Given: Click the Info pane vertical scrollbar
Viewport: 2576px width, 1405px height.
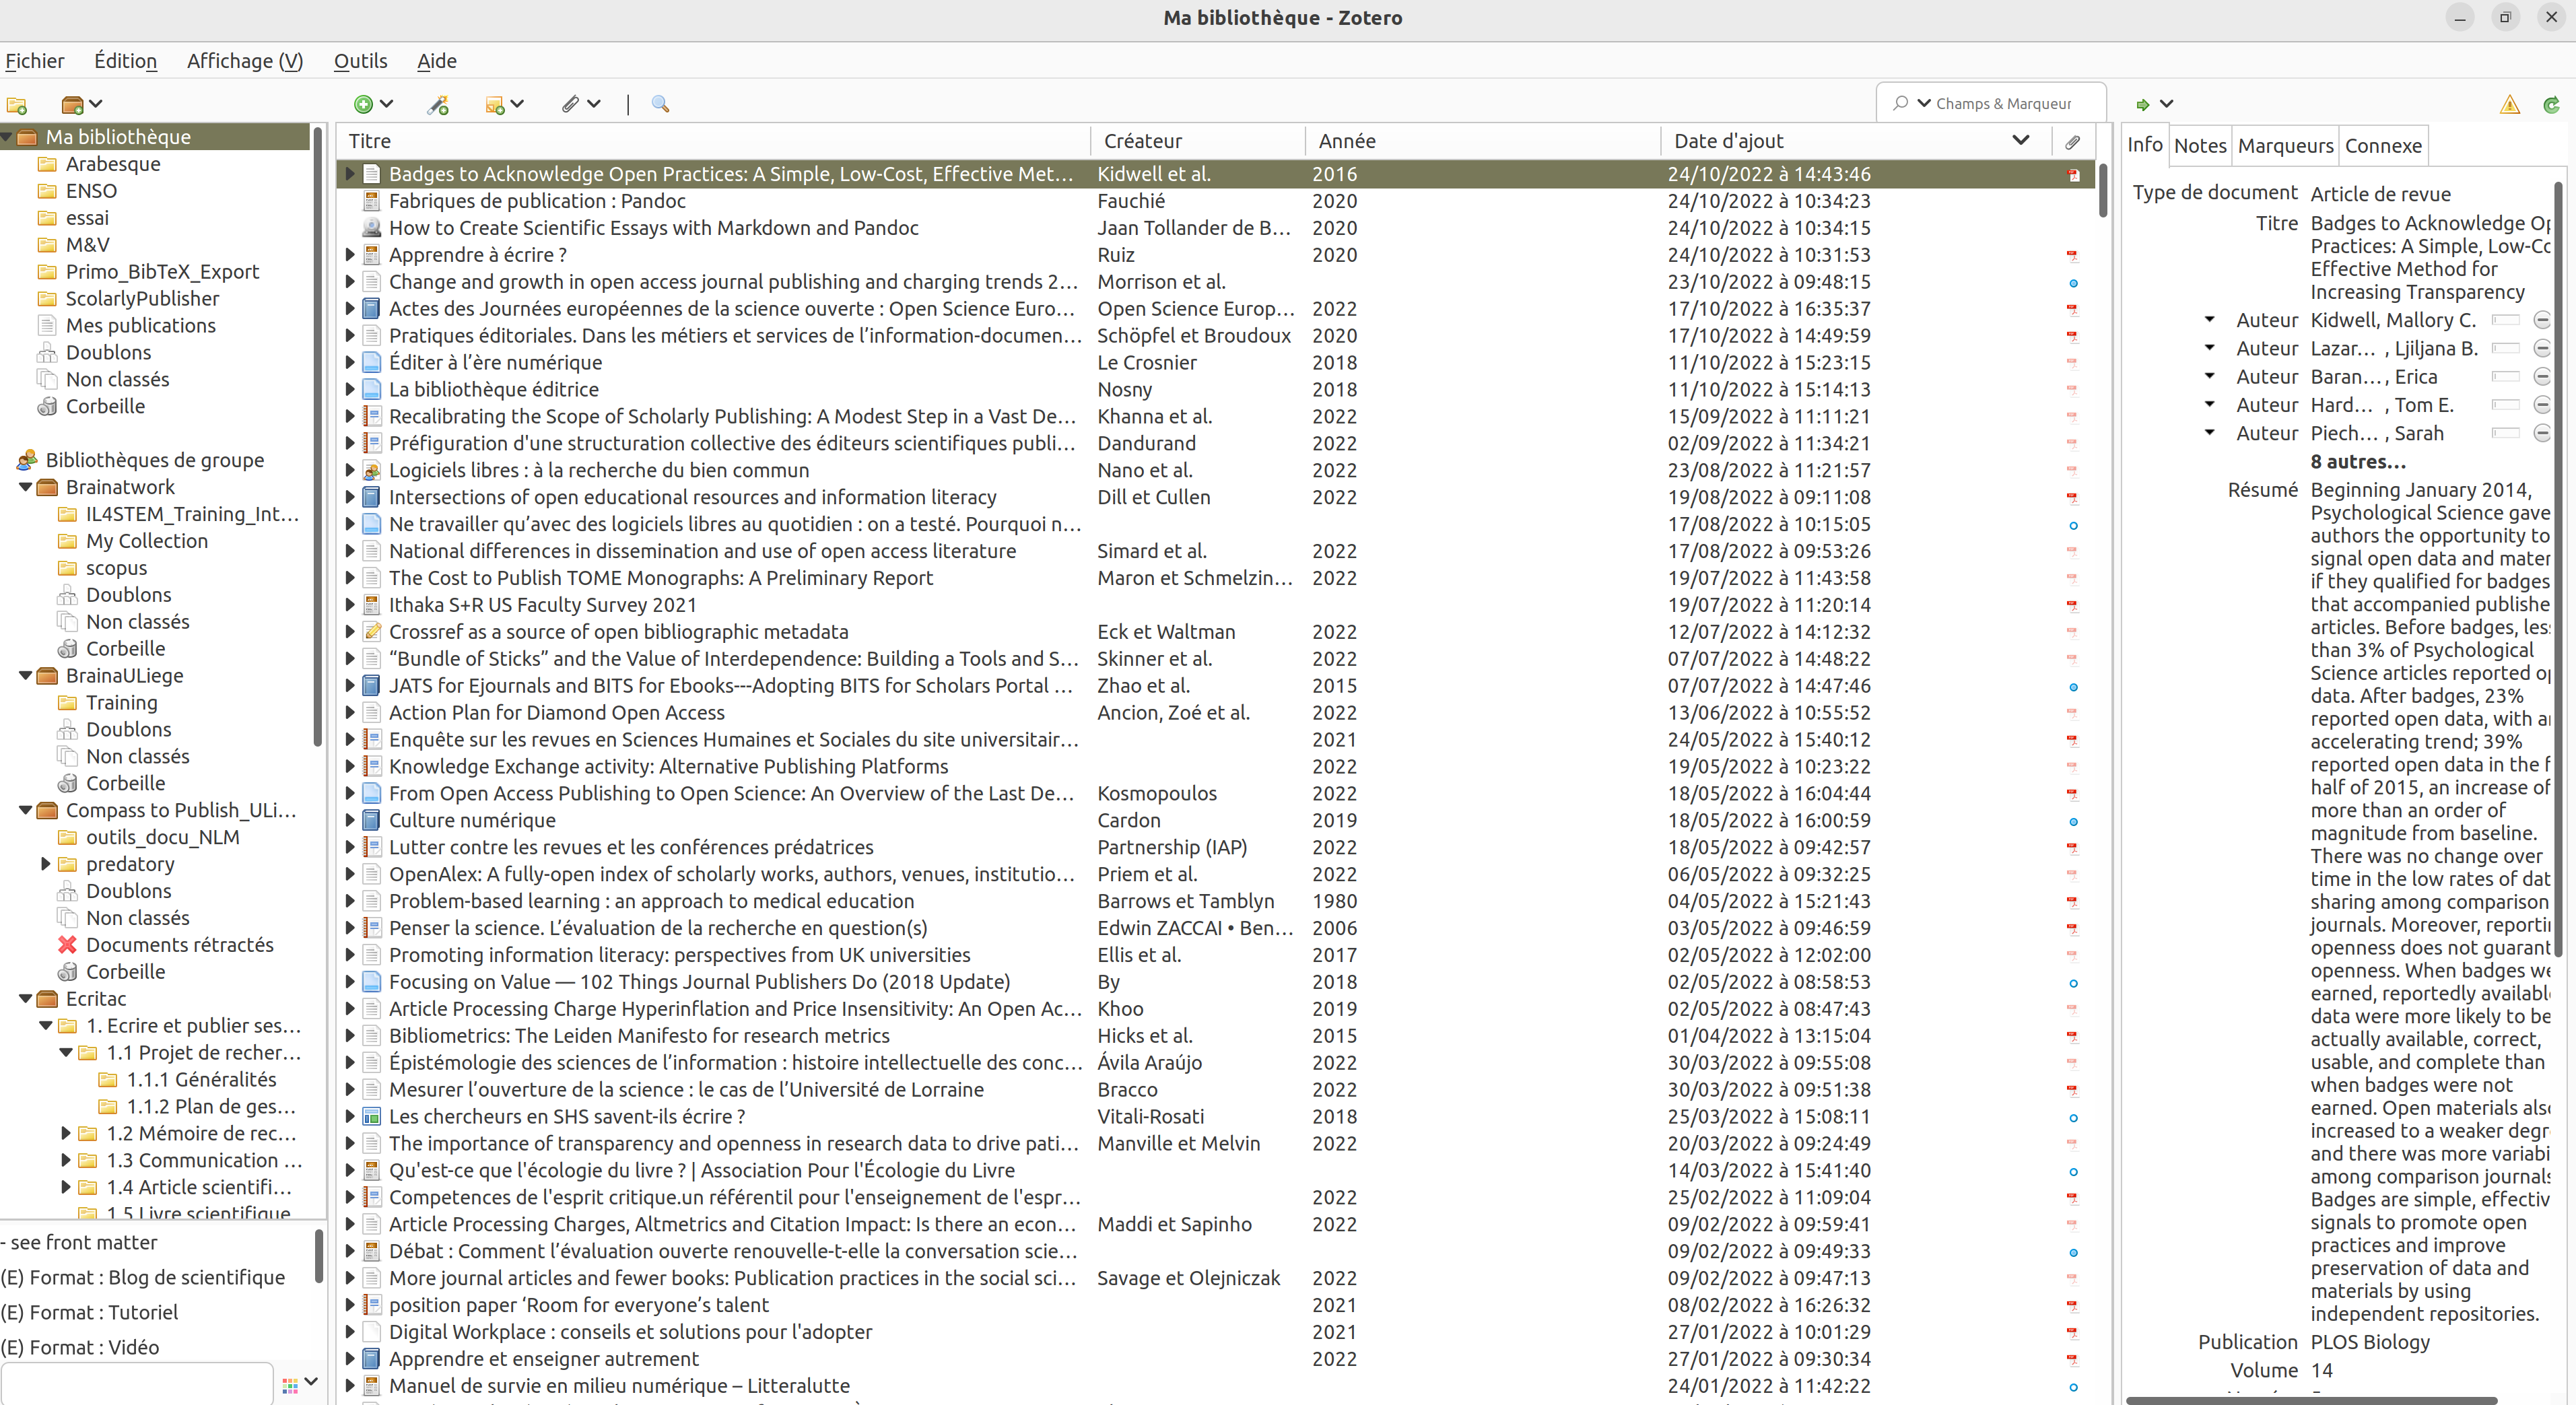Looking at the screenshot, I should (2557, 570).
